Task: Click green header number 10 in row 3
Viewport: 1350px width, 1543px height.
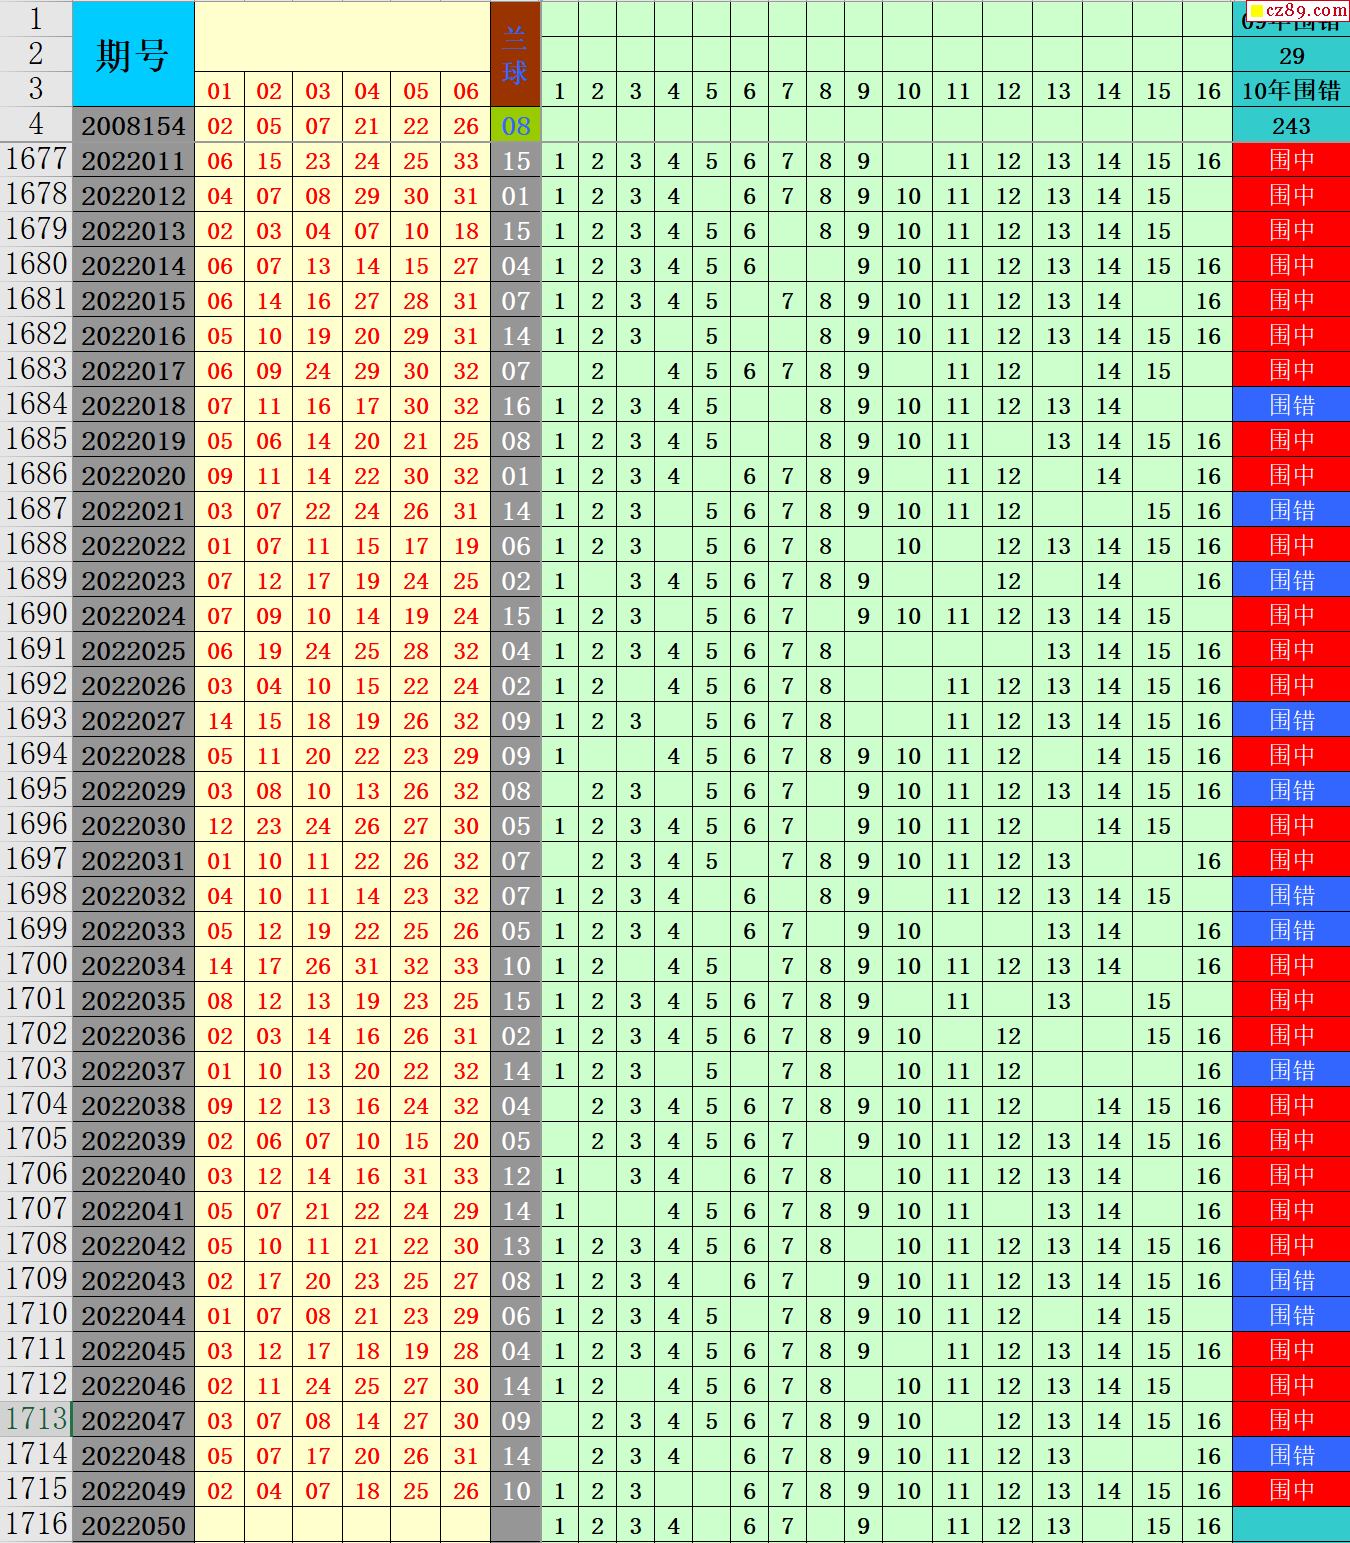Action: click(x=908, y=91)
